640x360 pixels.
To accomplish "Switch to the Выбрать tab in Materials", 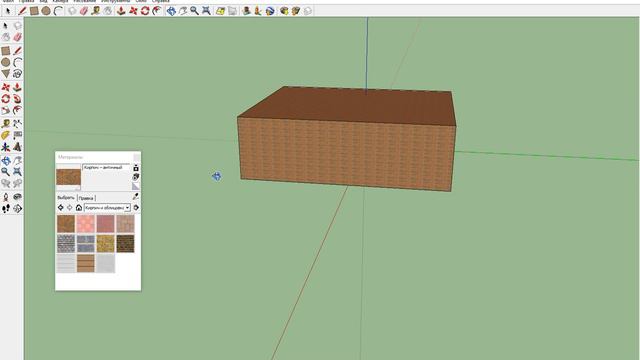I will tap(66, 198).
